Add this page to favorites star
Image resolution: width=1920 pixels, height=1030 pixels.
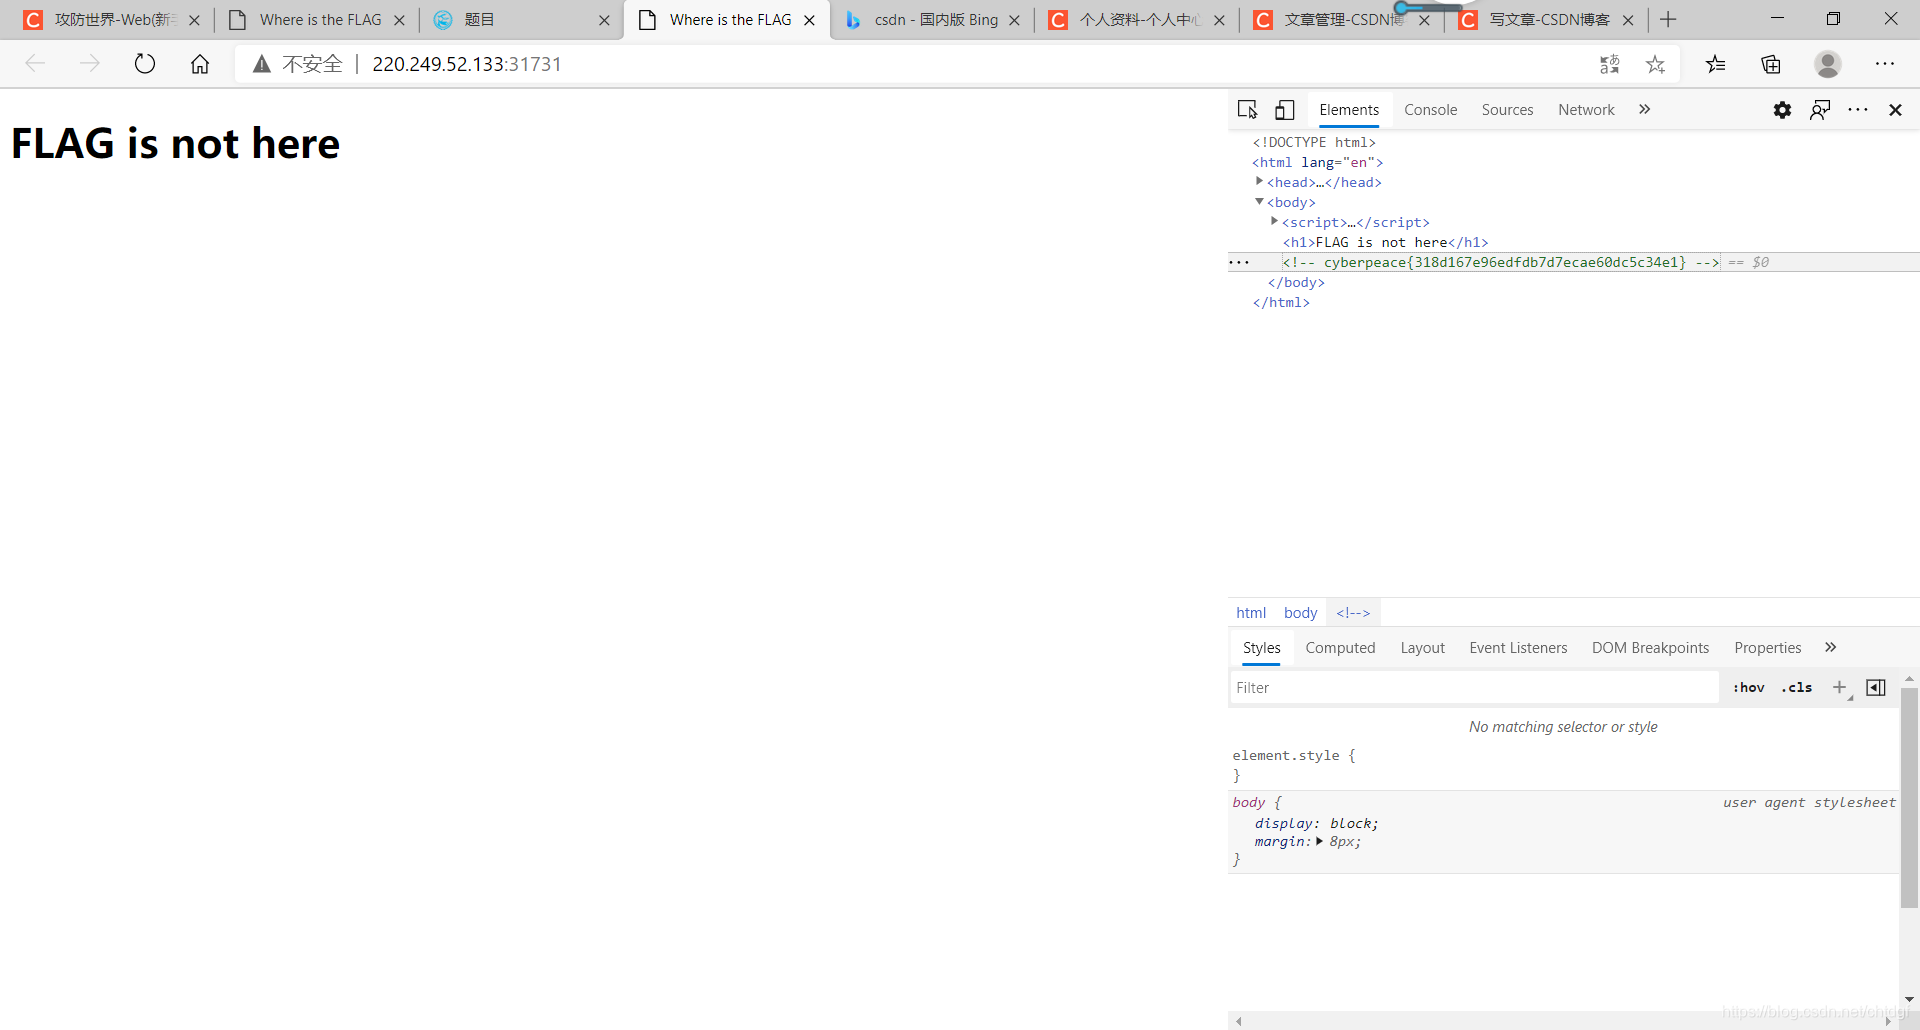(x=1655, y=64)
